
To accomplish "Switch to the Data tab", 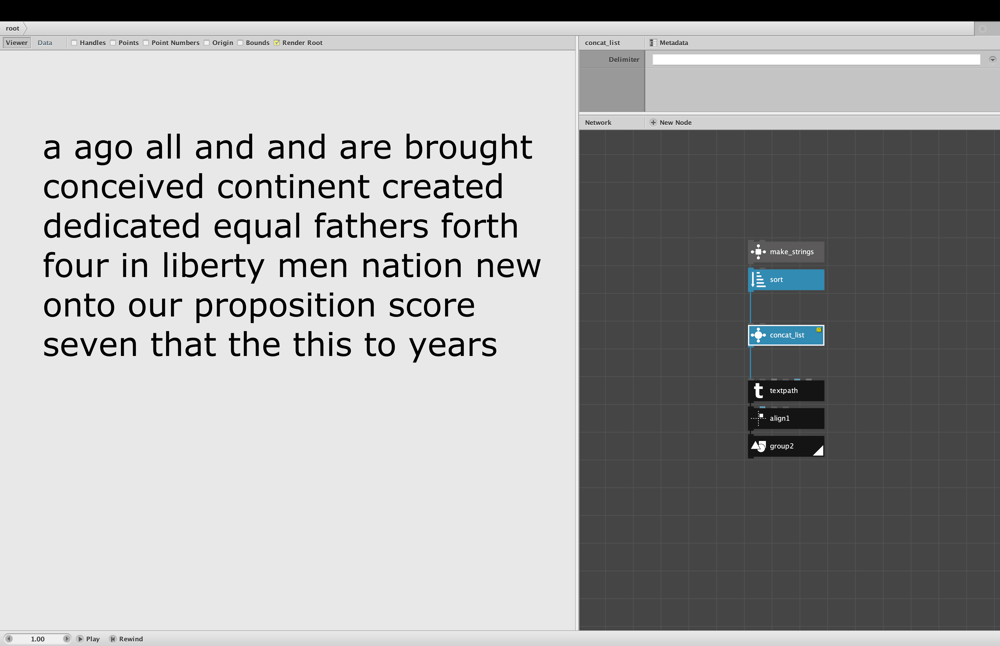I will click(x=45, y=43).
